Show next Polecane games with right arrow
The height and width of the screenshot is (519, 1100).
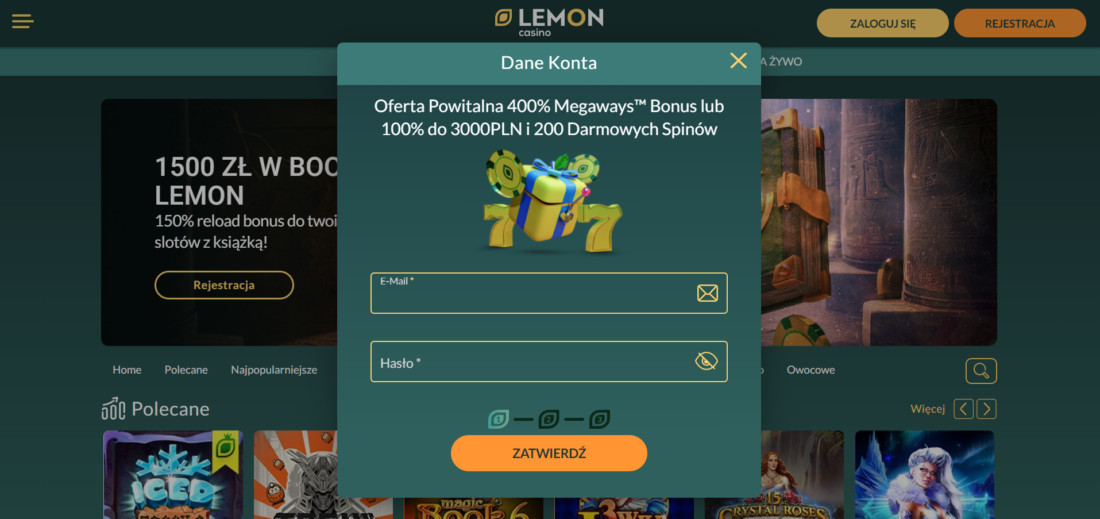pos(986,409)
